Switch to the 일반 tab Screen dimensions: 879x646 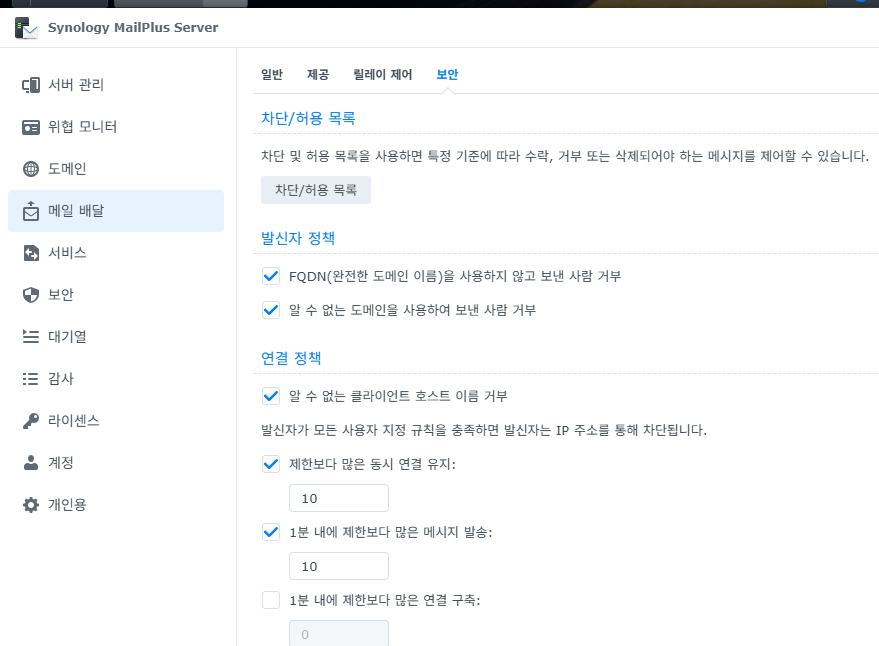coord(272,75)
